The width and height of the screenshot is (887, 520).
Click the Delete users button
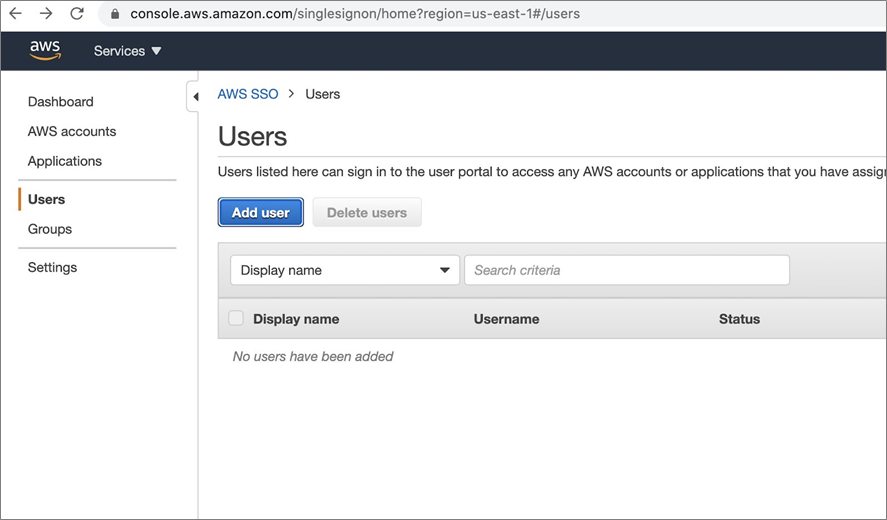(x=367, y=212)
